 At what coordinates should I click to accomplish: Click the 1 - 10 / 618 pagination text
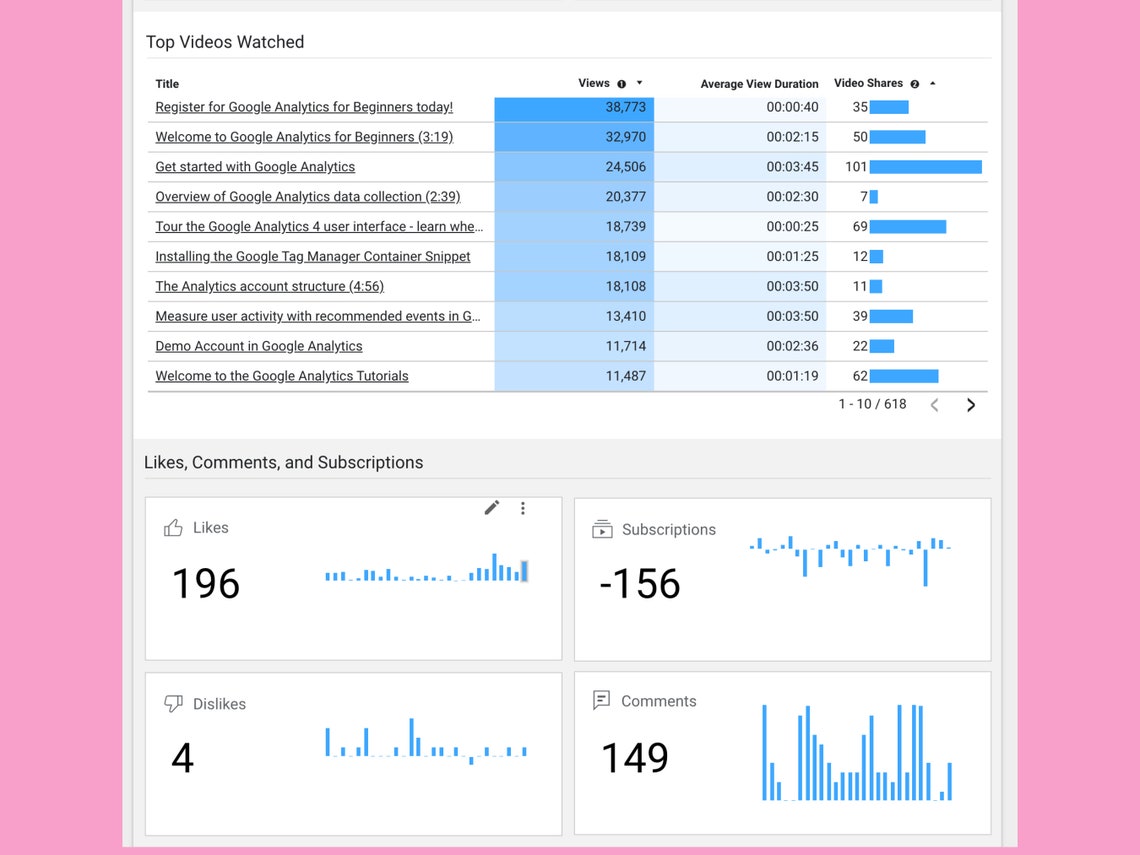coord(872,404)
